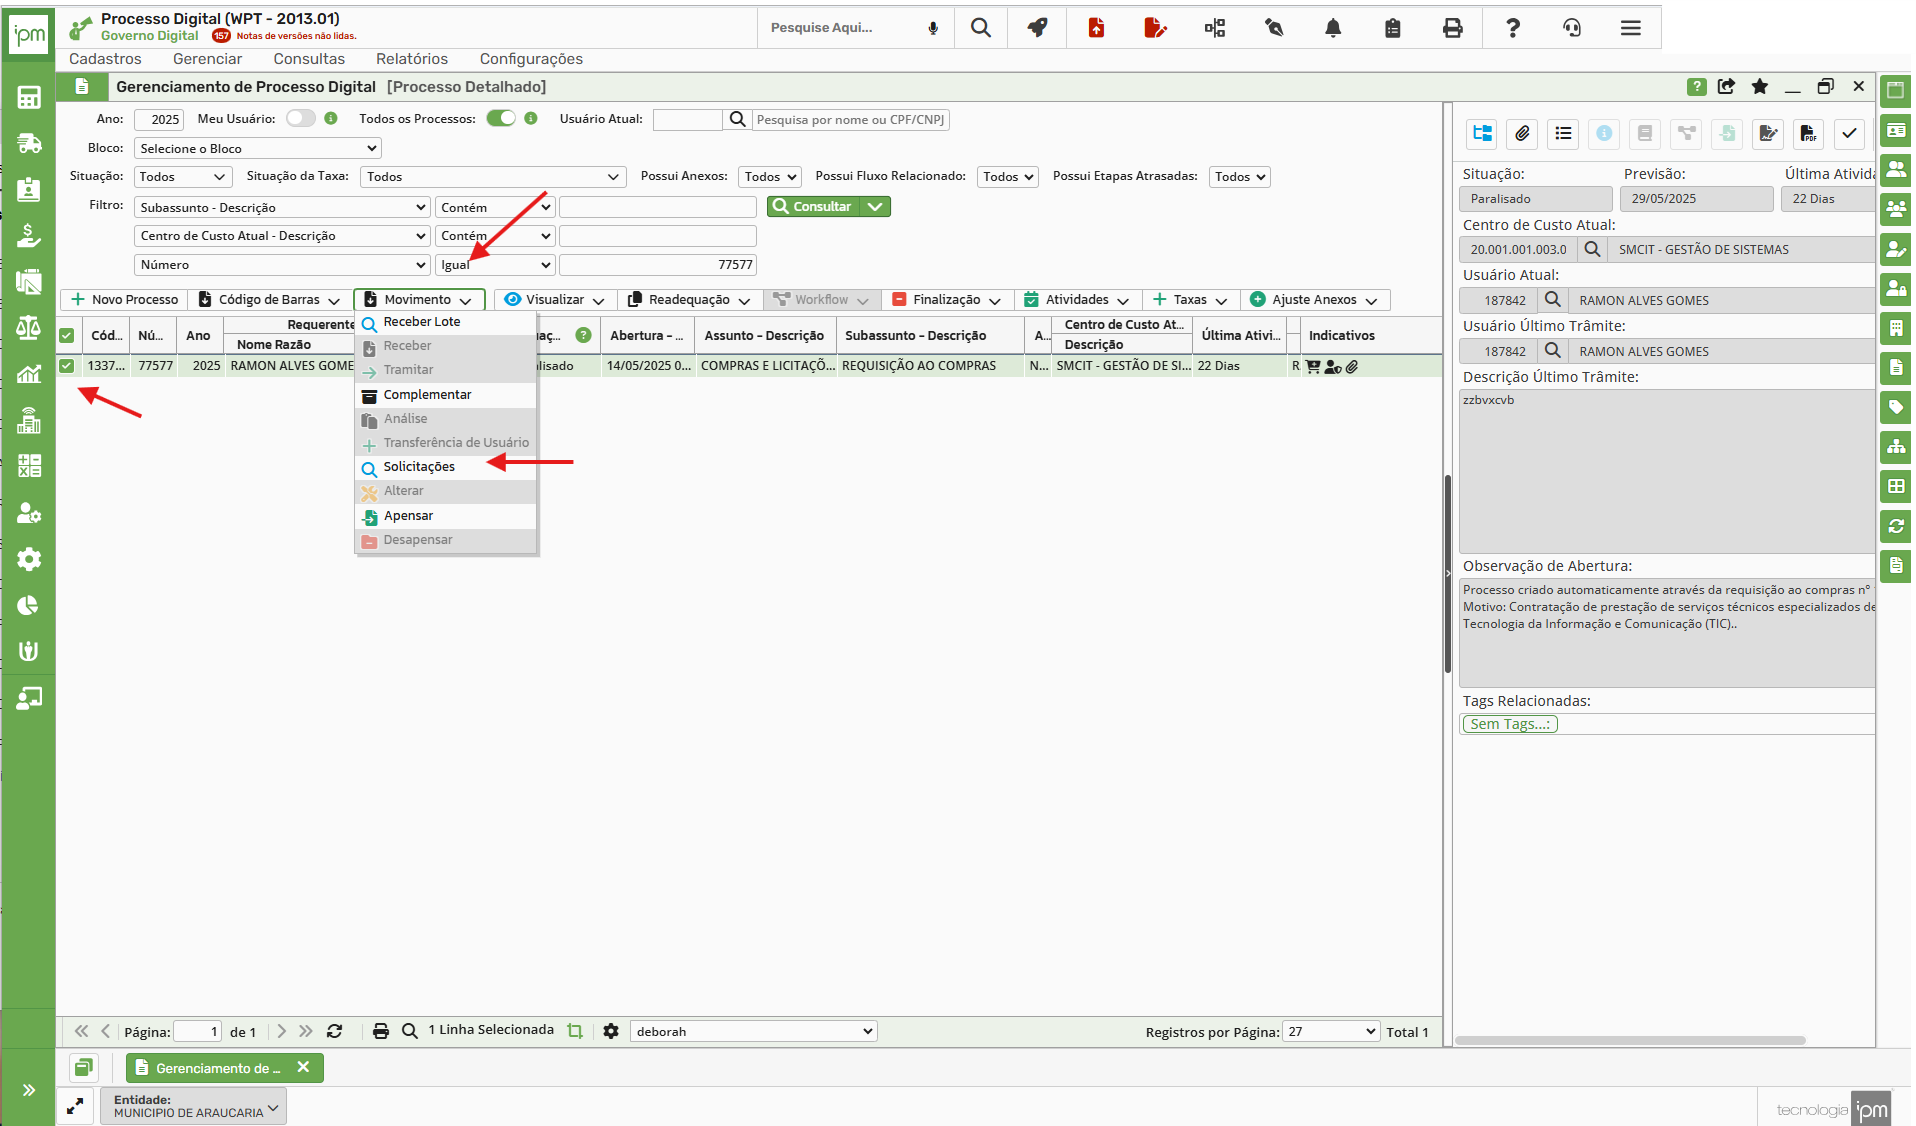This screenshot has height=1126, width=1916.
Task: Uncheck the row checkbox for process 77577
Action: [x=66, y=366]
